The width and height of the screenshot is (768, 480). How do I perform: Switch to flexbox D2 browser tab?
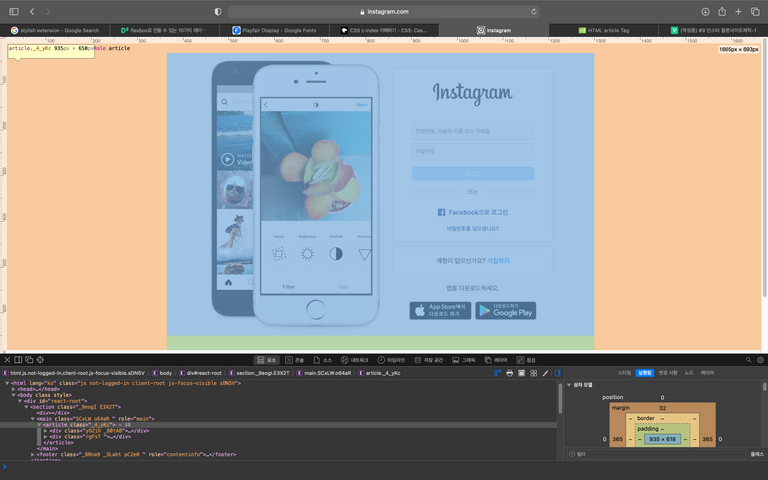[165, 30]
